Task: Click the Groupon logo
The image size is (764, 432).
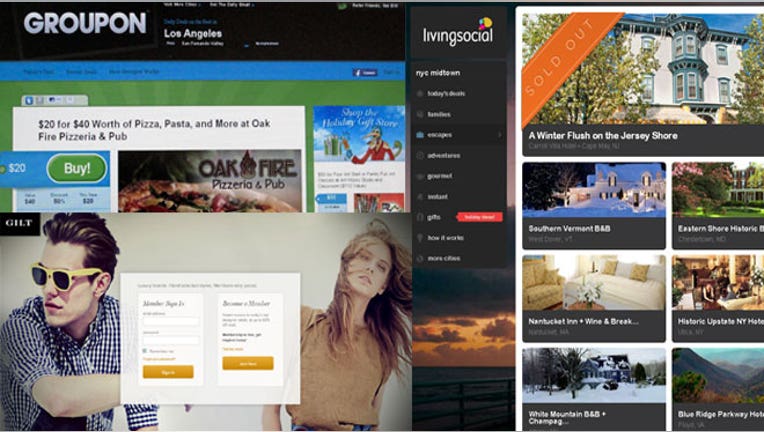Action: click(85, 23)
